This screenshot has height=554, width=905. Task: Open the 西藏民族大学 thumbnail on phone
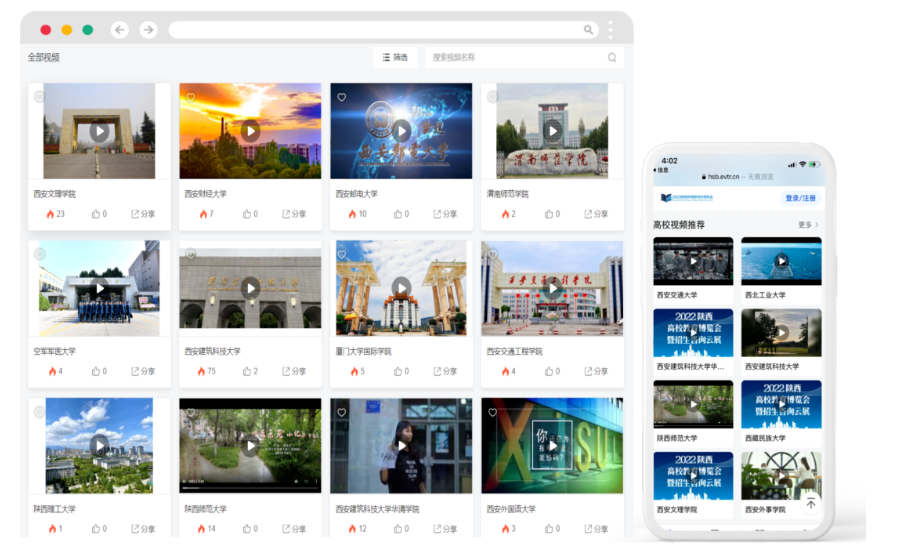pos(781,404)
